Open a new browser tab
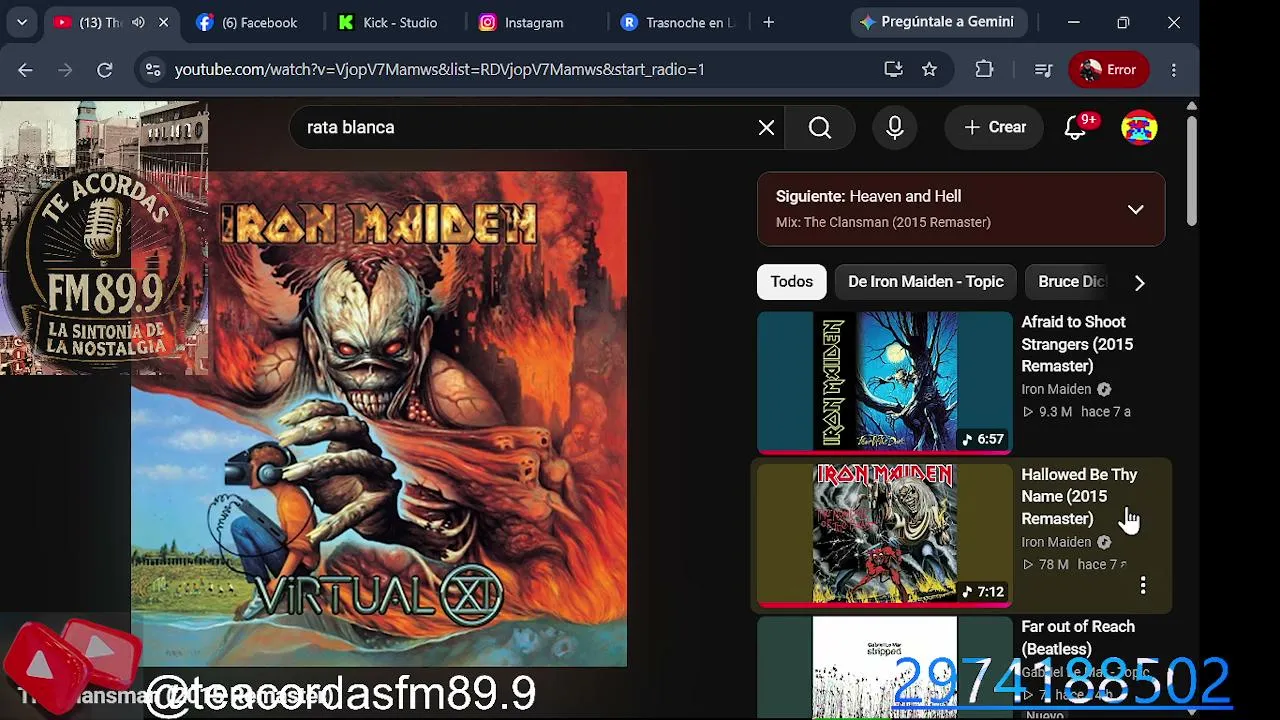Viewport: 1280px width, 720px height. tap(768, 22)
